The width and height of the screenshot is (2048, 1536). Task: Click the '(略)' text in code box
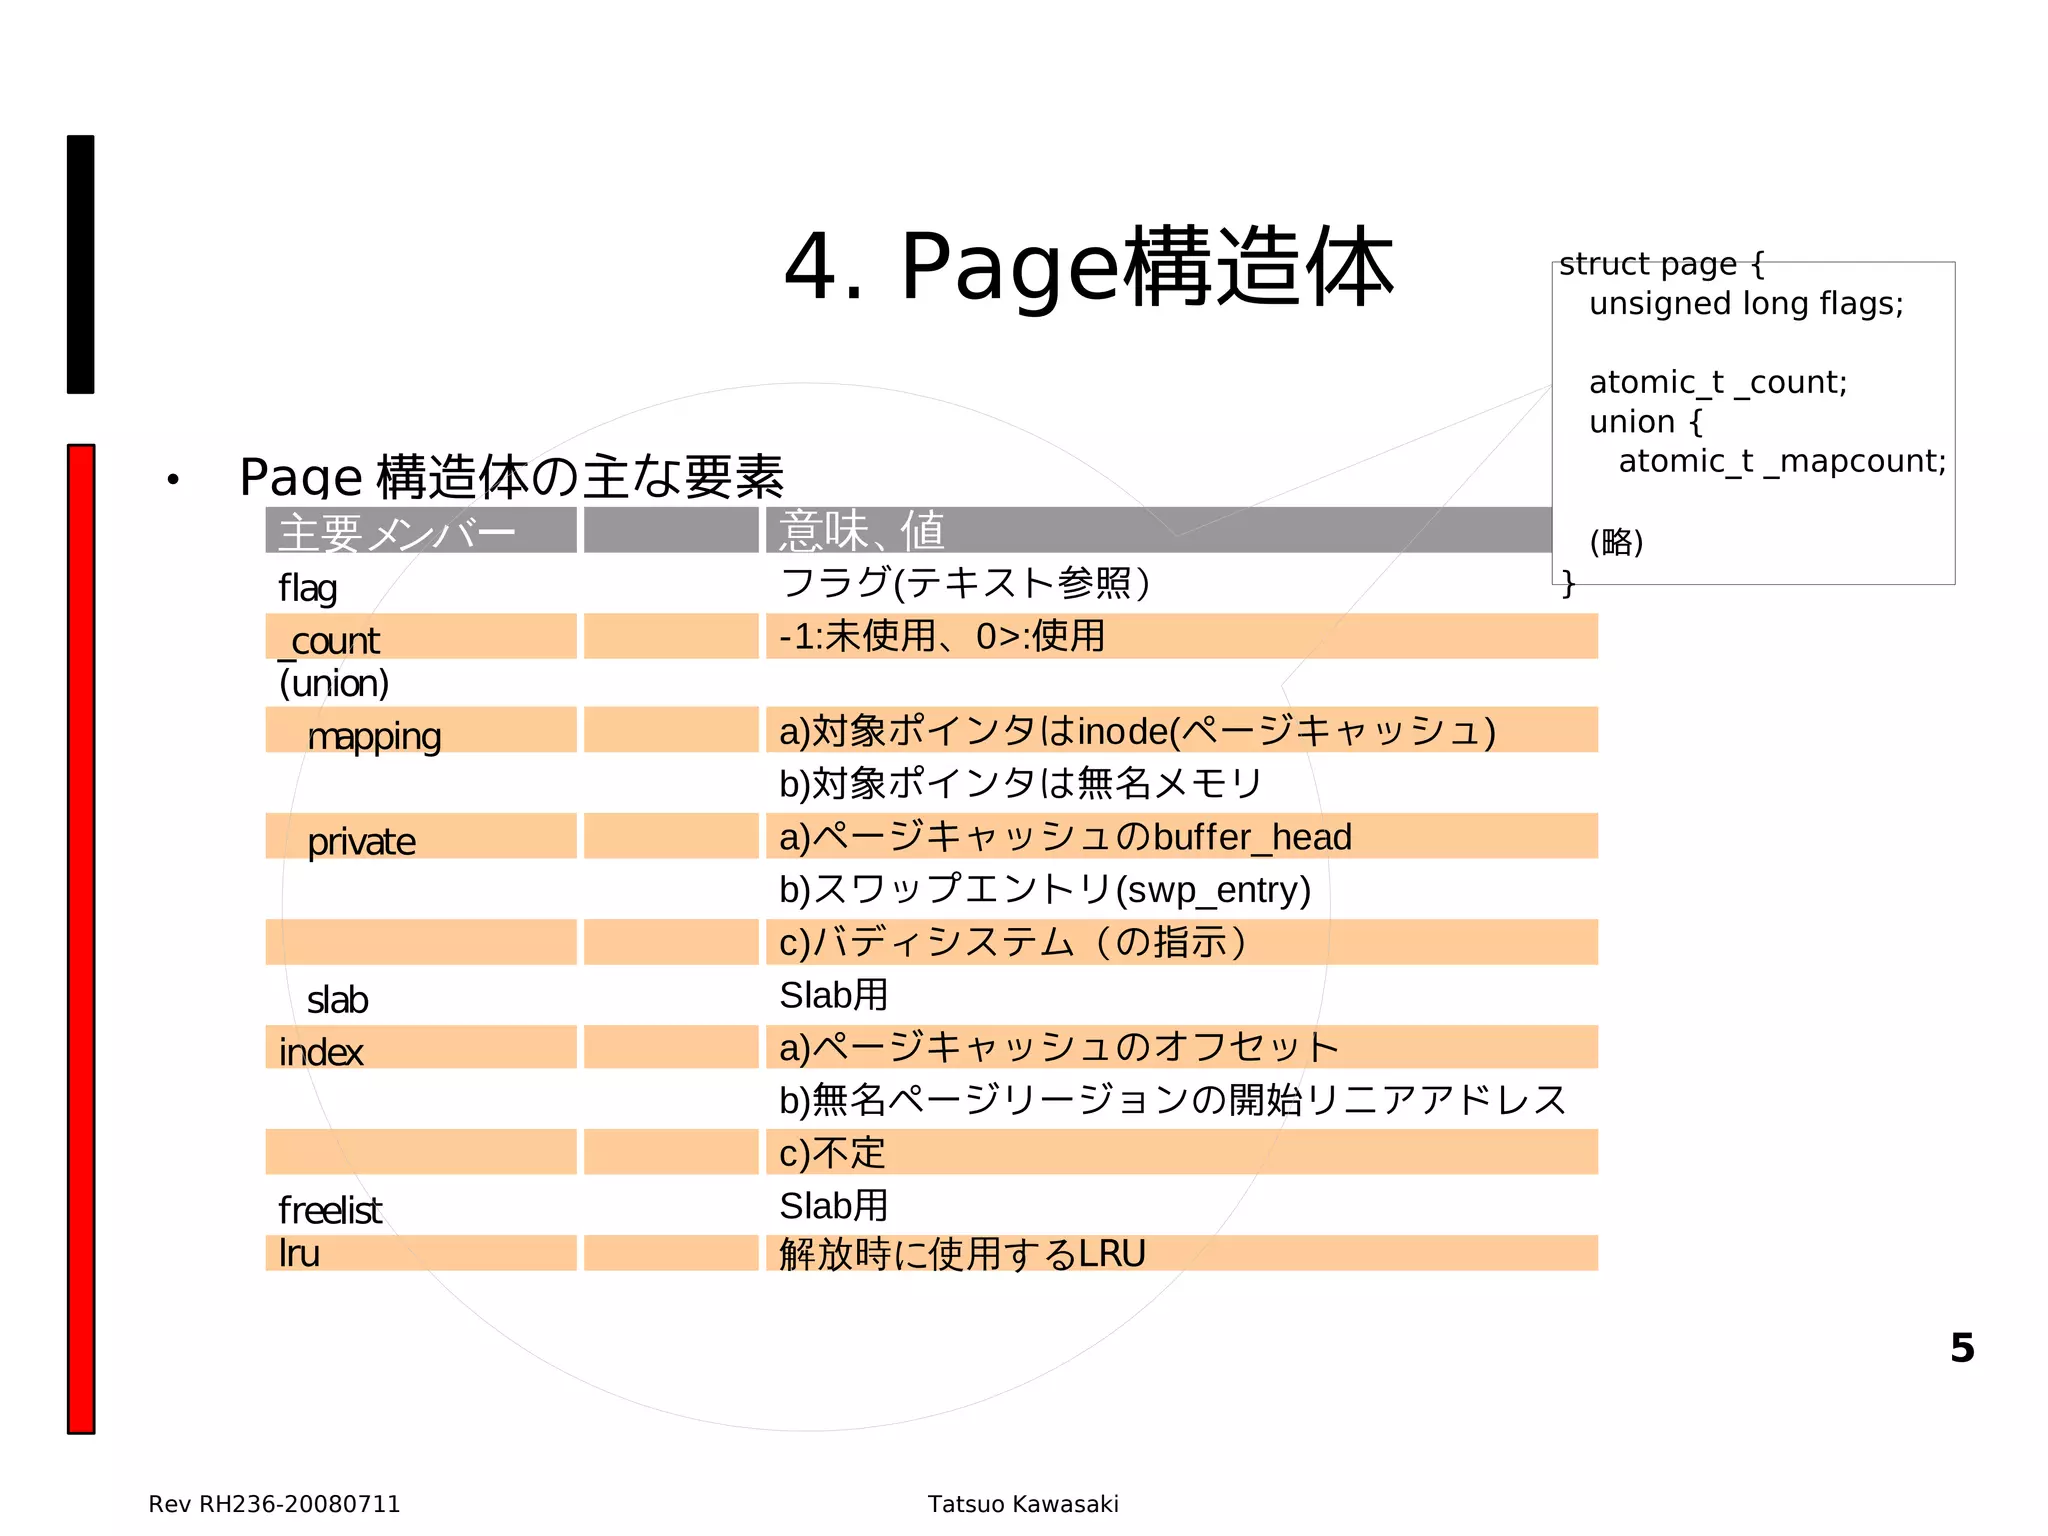pyautogui.click(x=1616, y=541)
